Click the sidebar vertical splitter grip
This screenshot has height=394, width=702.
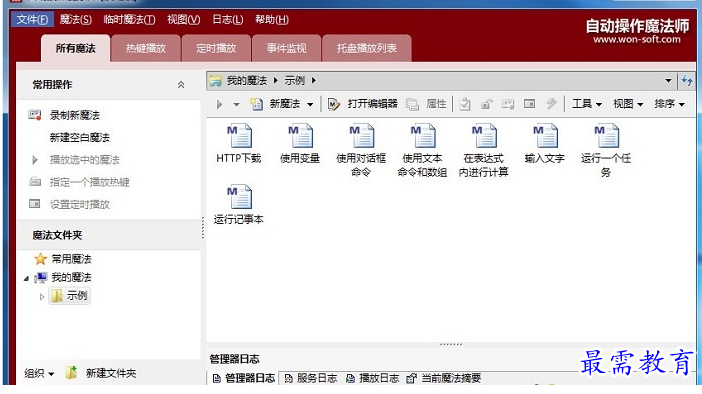point(203,228)
